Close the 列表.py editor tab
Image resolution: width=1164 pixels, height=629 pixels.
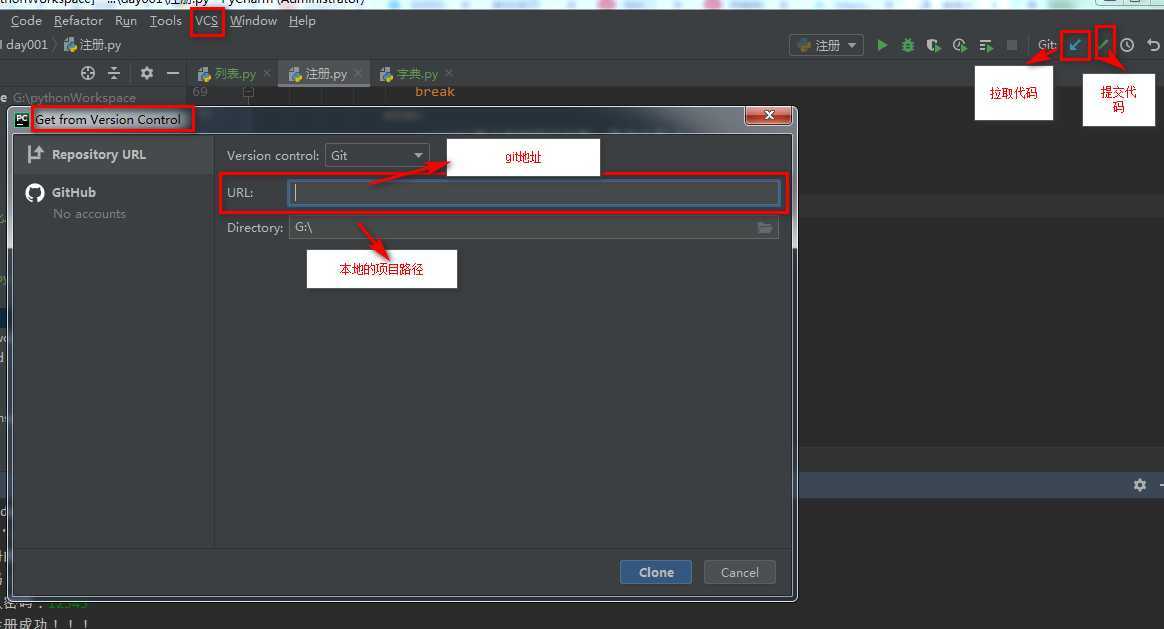click(x=267, y=73)
